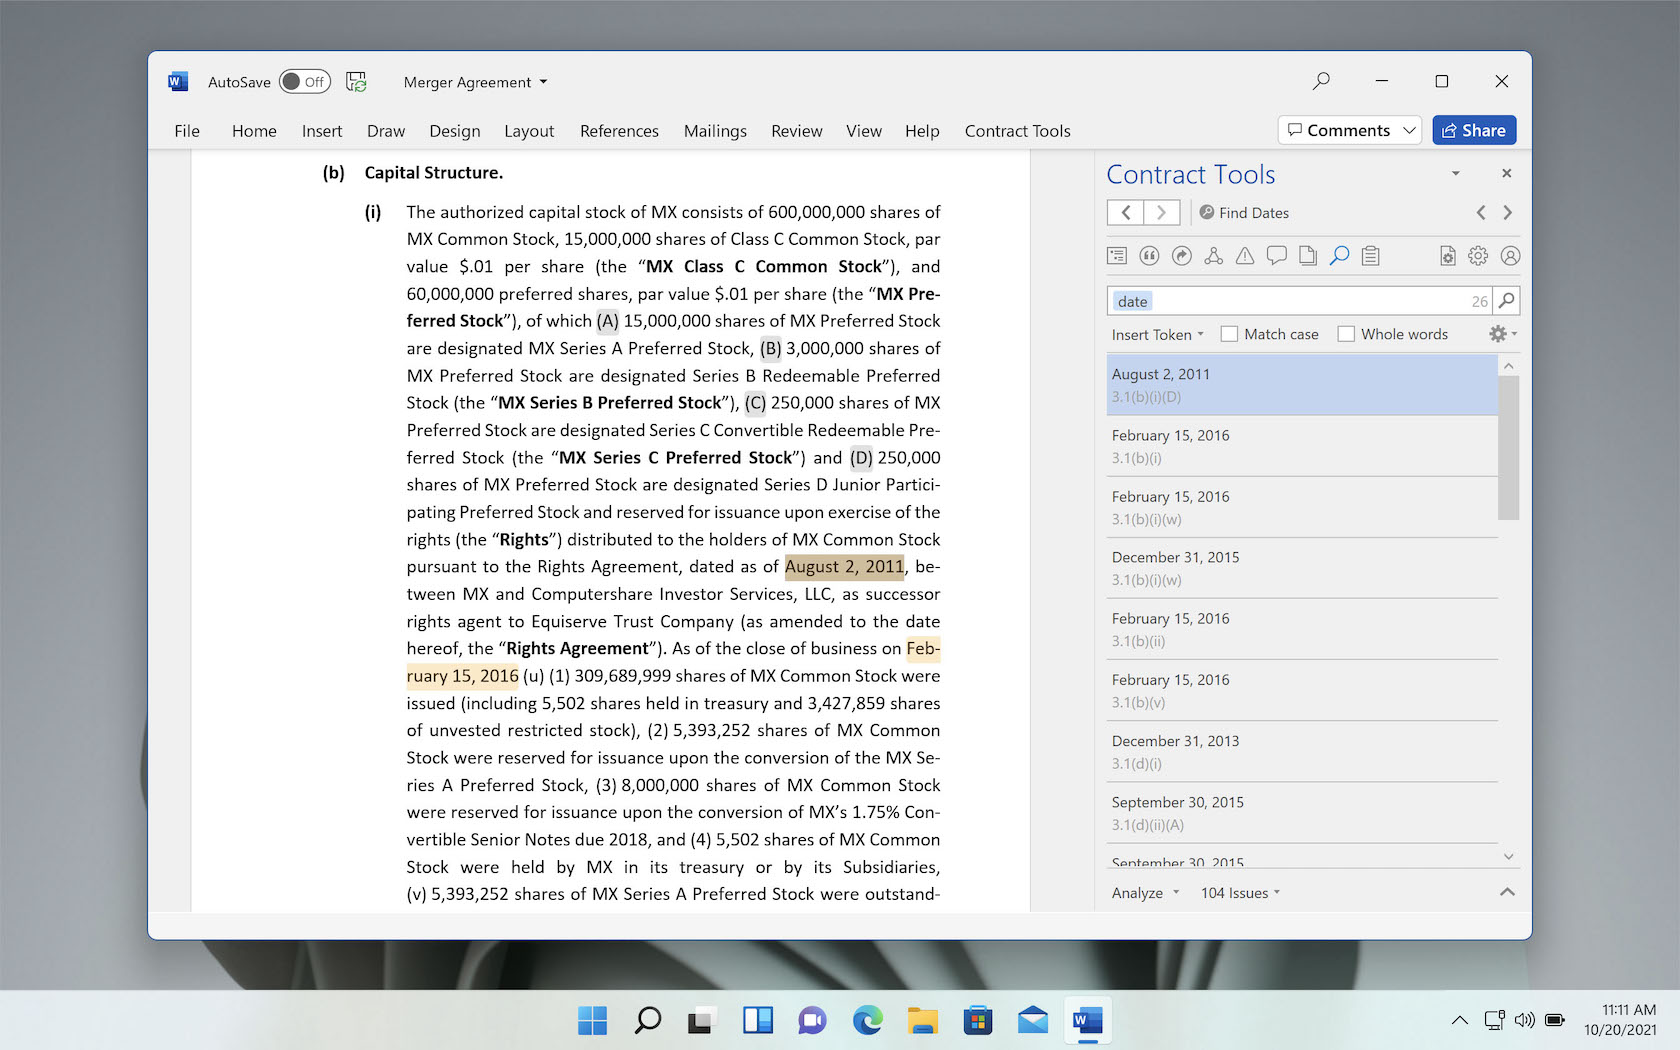Open taskbar Search magnifier
The image size is (1680, 1050).
(648, 1020)
